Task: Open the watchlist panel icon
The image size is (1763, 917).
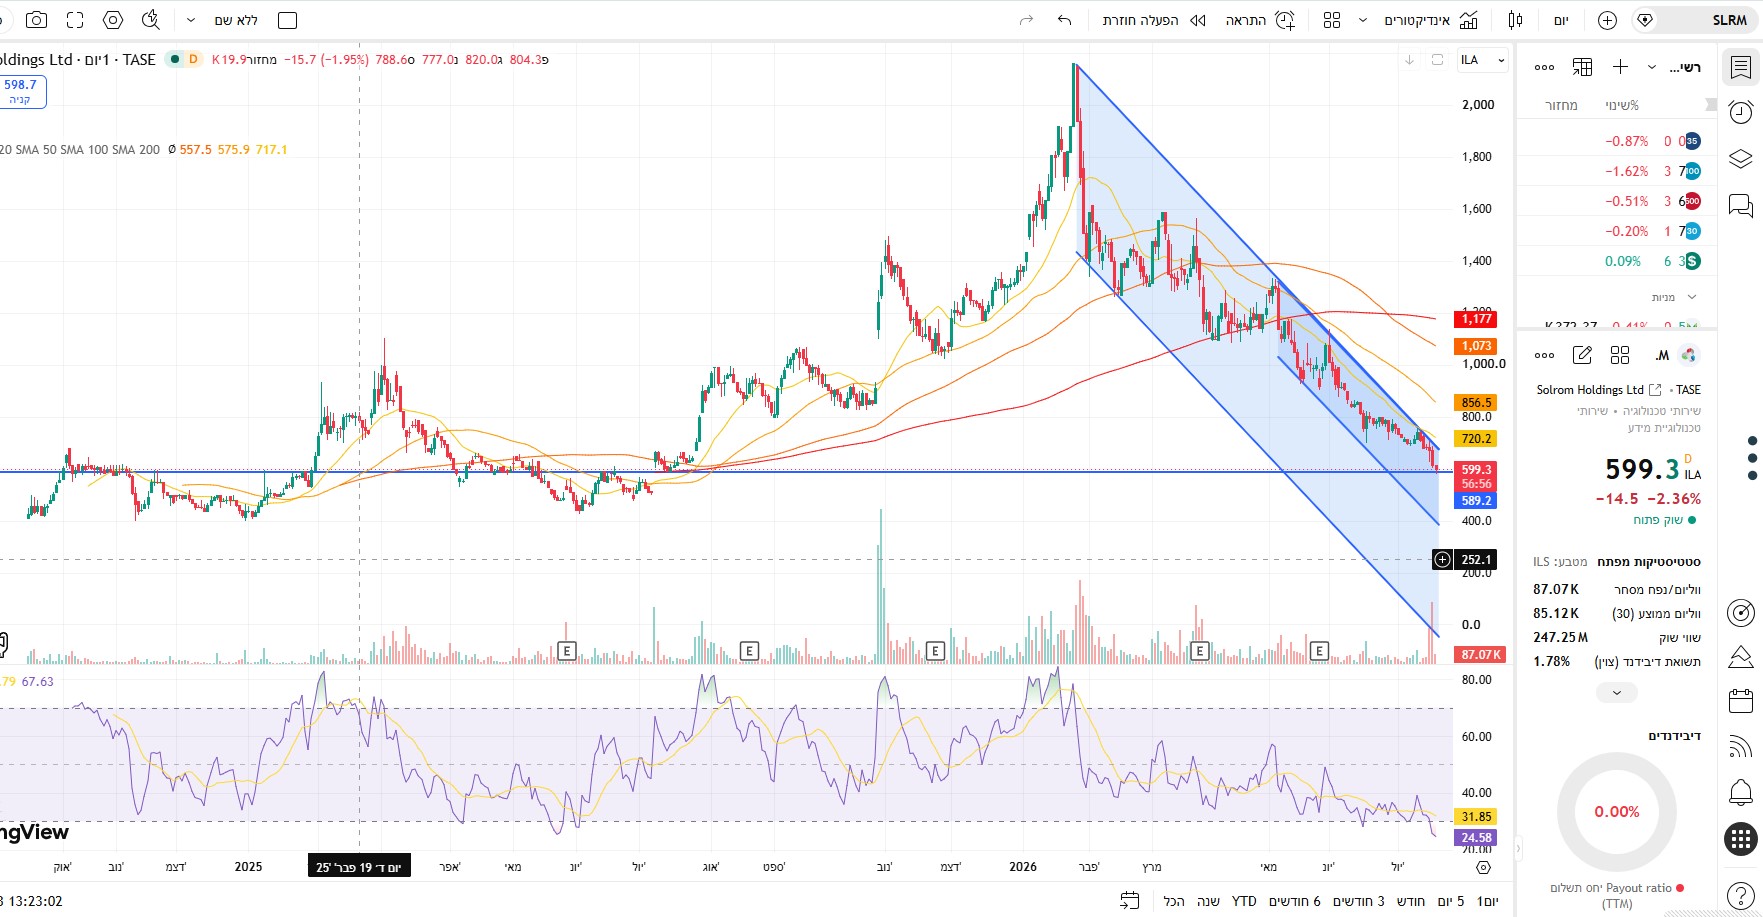Action: point(1741,67)
